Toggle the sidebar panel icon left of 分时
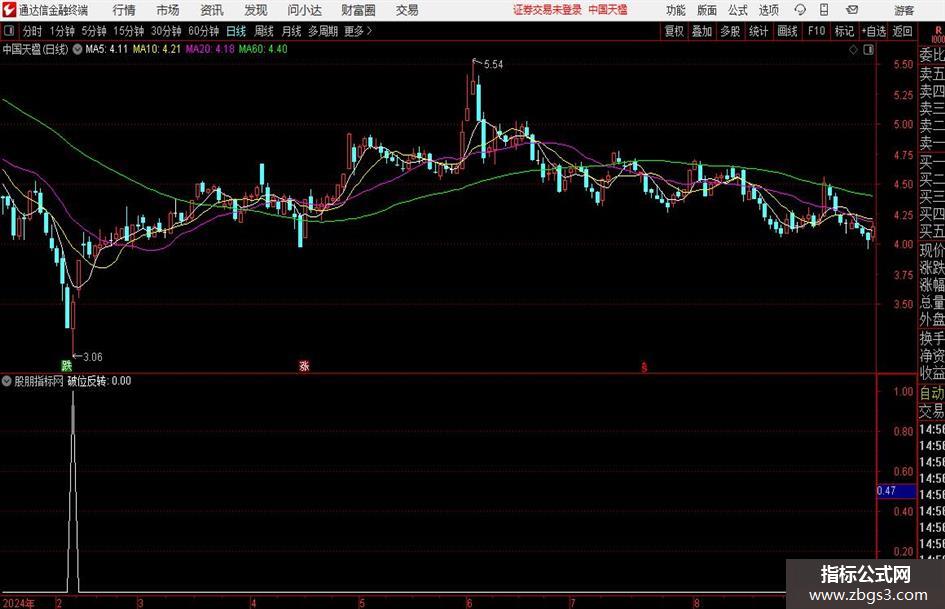This screenshot has width=945, height=609. click(9, 31)
